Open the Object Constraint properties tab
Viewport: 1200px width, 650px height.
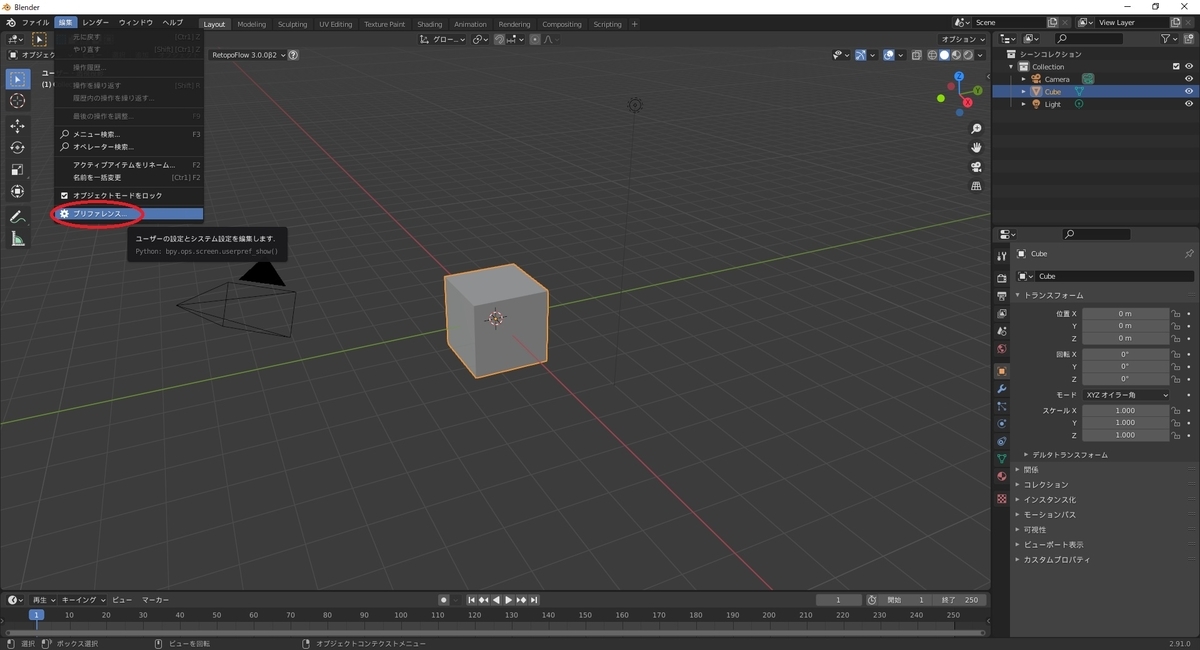pos(1001,442)
